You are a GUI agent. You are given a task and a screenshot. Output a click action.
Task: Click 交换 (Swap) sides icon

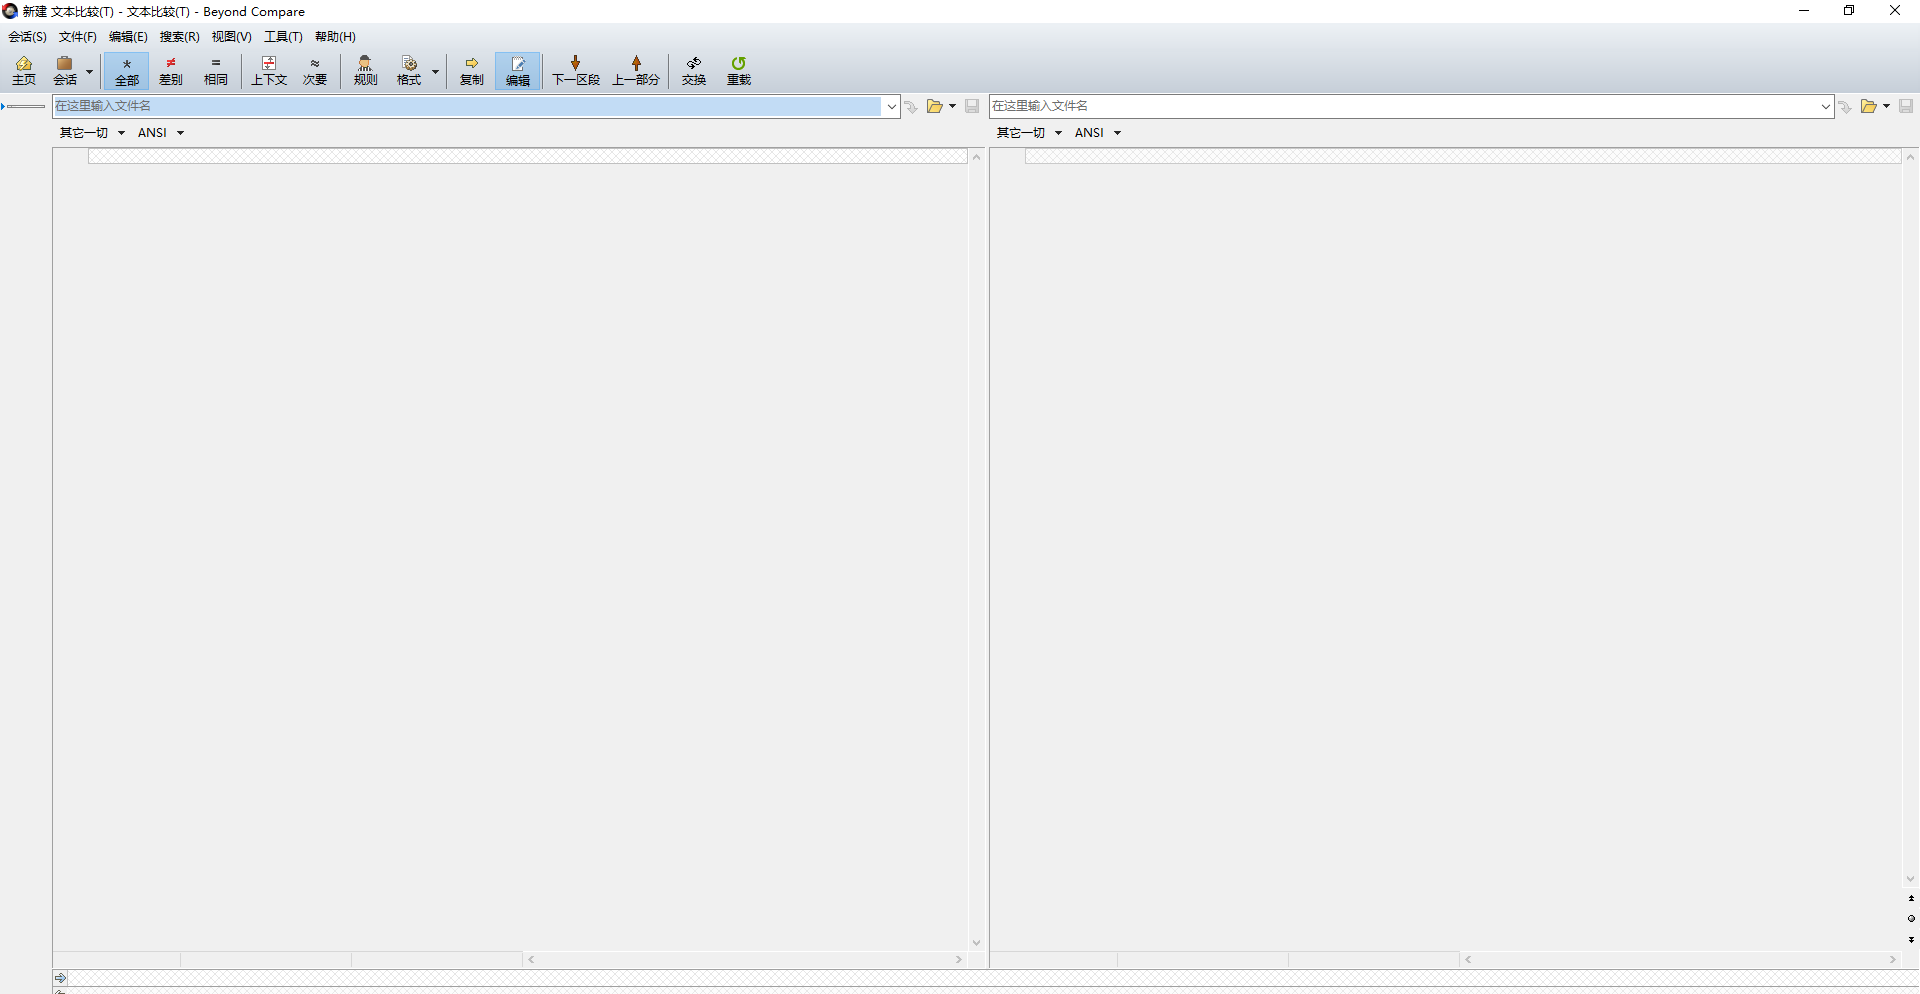click(x=694, y=71)
